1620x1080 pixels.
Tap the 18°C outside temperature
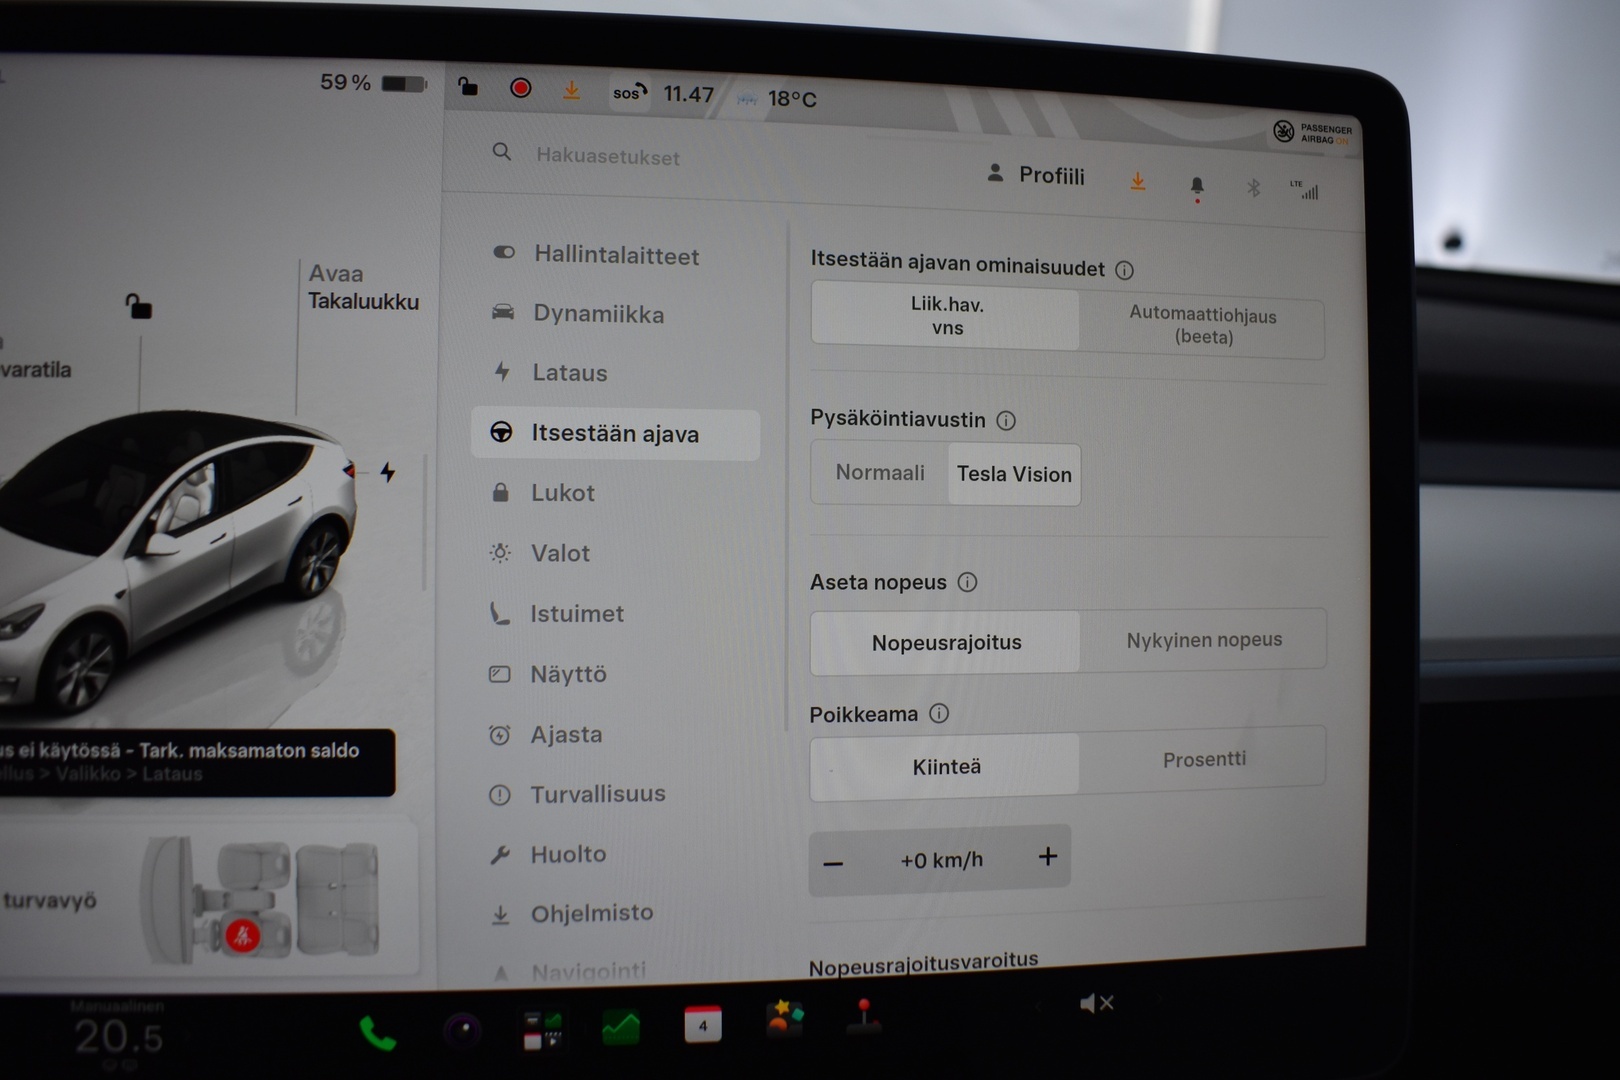click(x=792, y=99)
